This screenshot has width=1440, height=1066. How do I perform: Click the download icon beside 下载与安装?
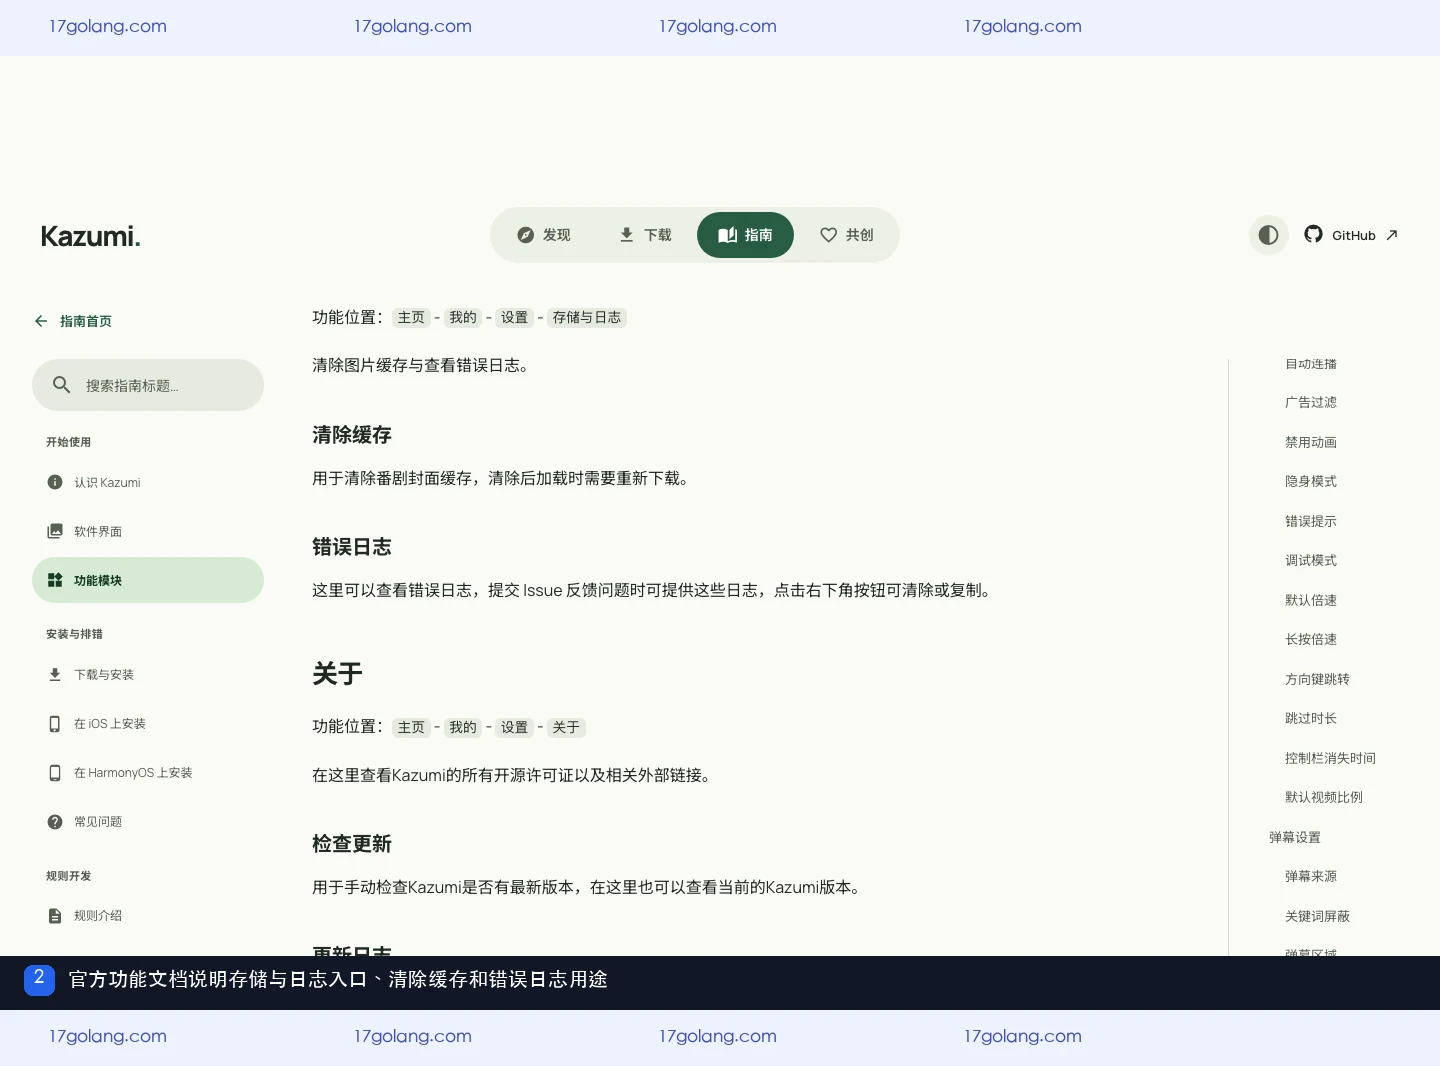click(55, 674)
